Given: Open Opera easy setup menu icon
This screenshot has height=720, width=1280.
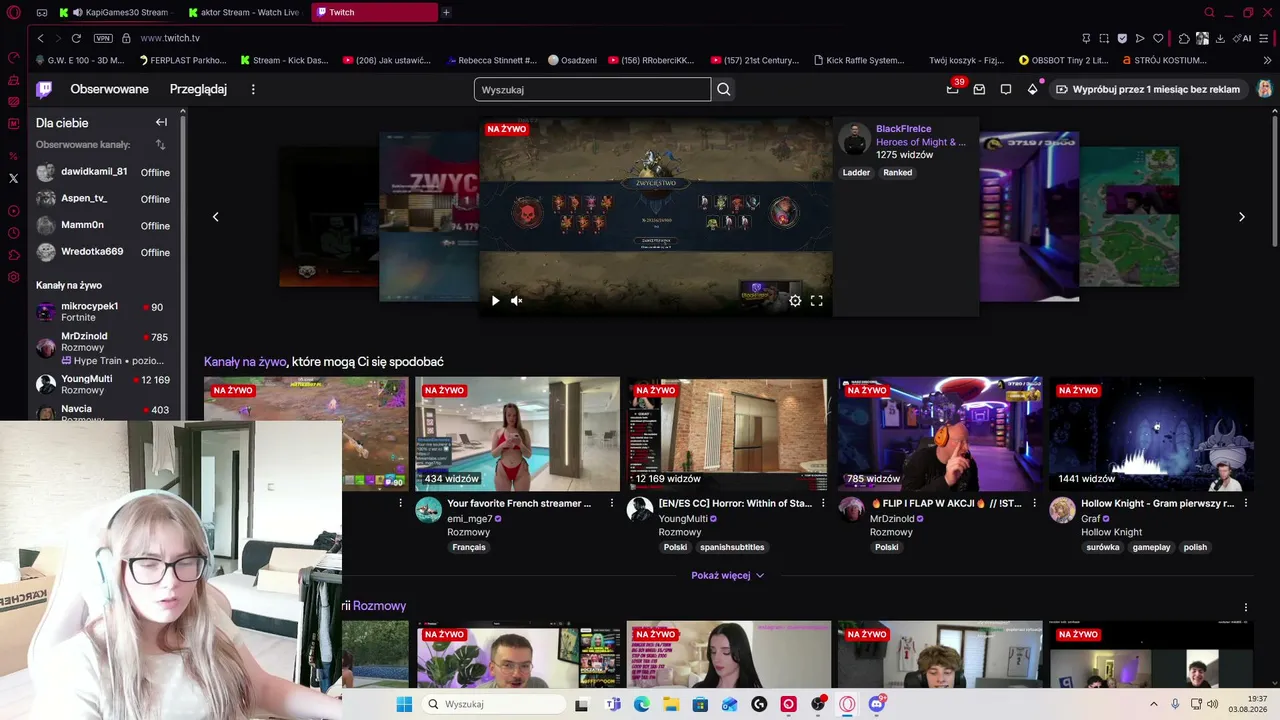Looking at the screenshot, I should pyautogui.click(x=1265, y=38).
